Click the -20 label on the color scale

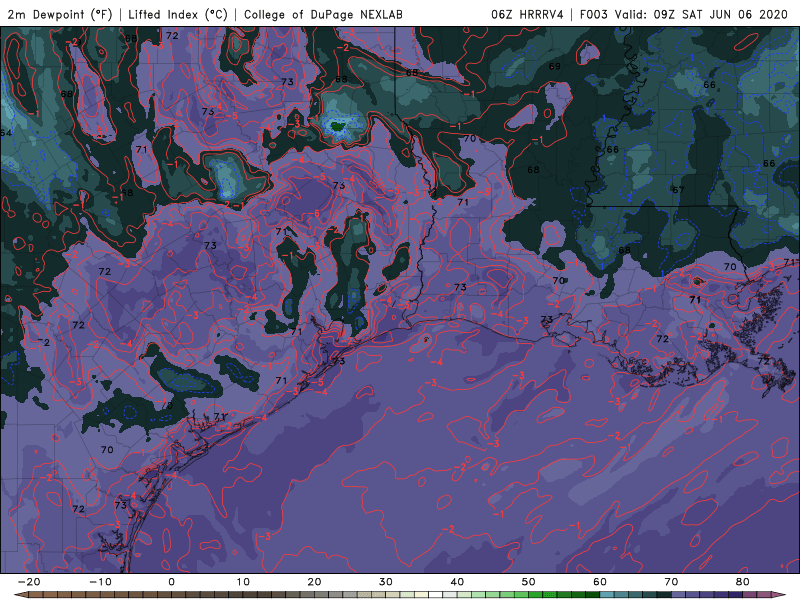29,582
